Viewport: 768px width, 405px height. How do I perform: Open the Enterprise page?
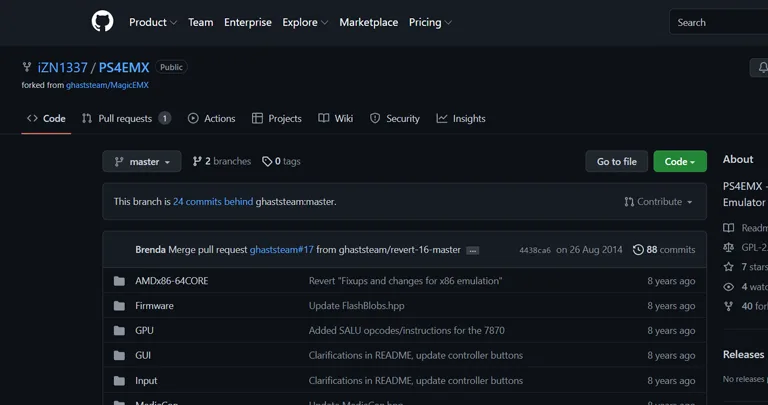pos(248,23)
